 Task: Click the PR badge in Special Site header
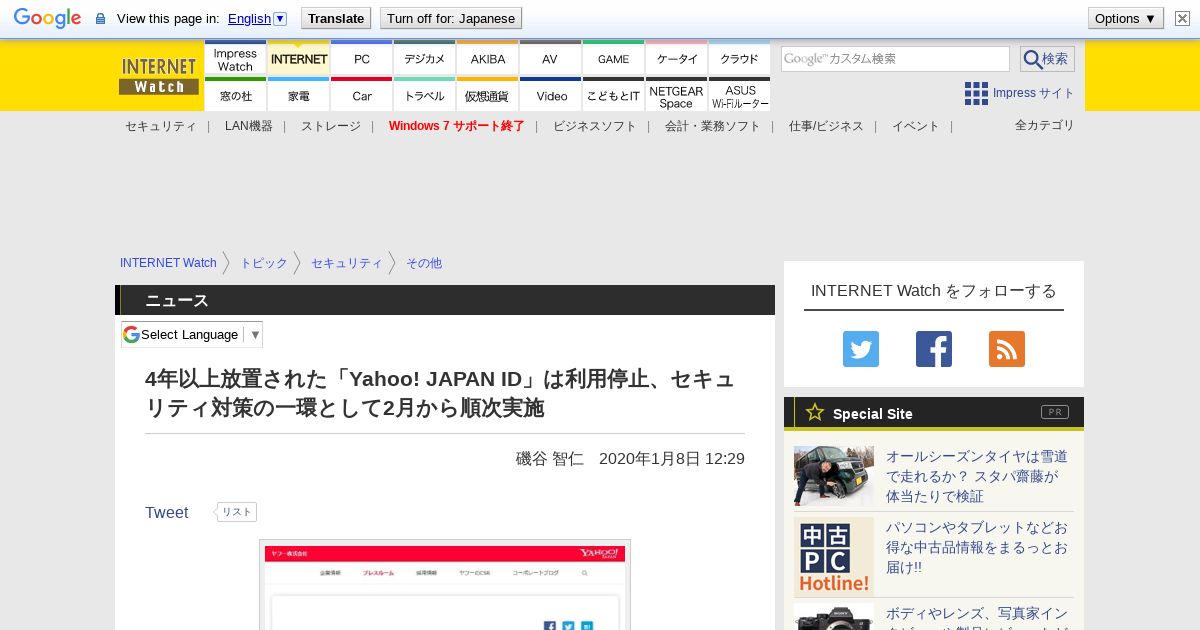coord(1055,412)
